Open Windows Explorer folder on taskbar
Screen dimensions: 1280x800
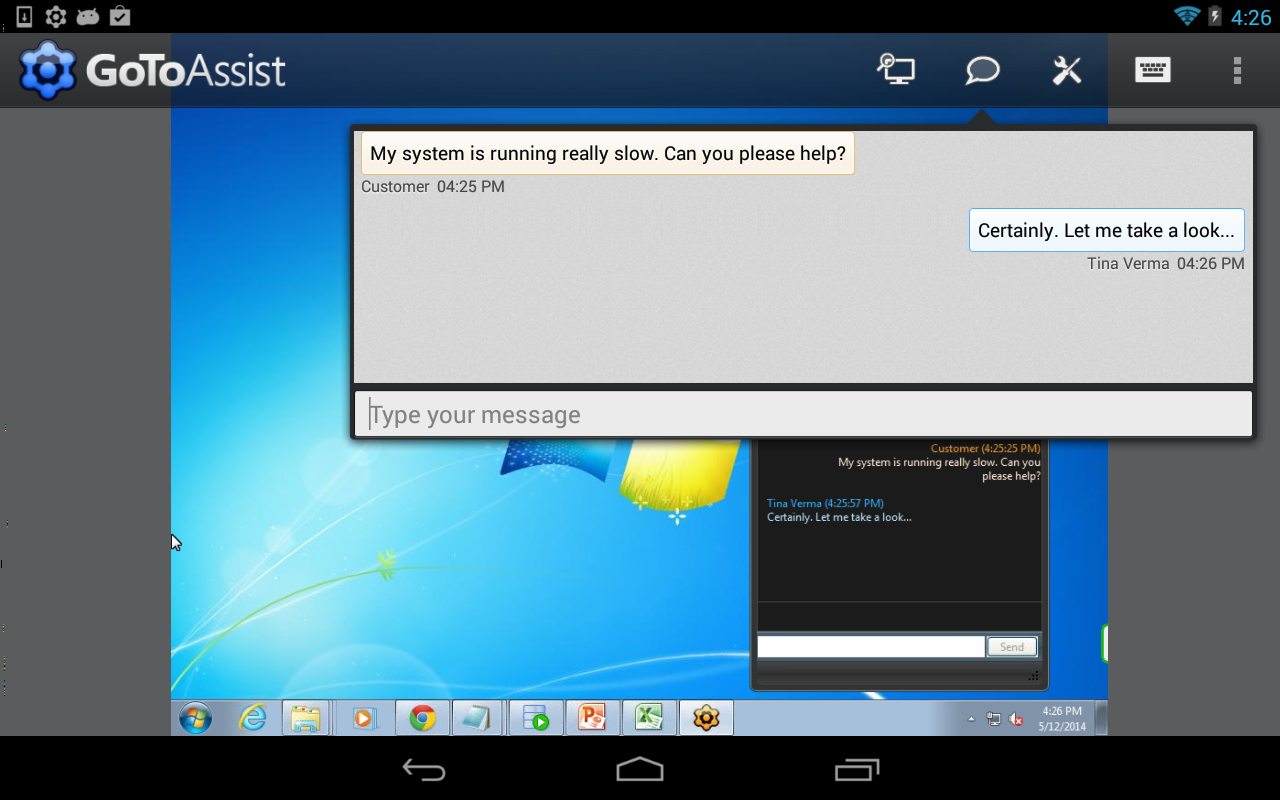point(306,718)
